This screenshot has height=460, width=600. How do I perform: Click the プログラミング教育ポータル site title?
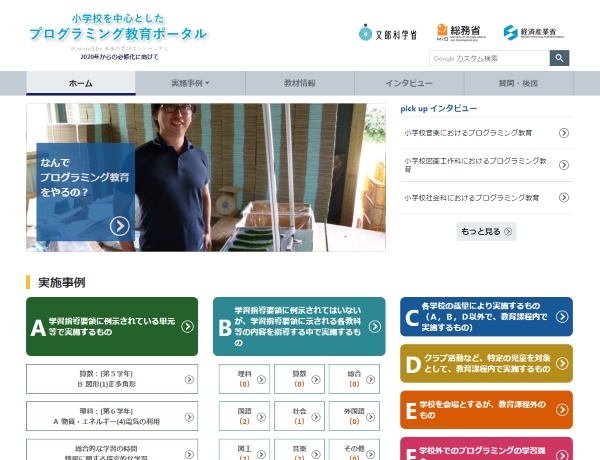118,33
